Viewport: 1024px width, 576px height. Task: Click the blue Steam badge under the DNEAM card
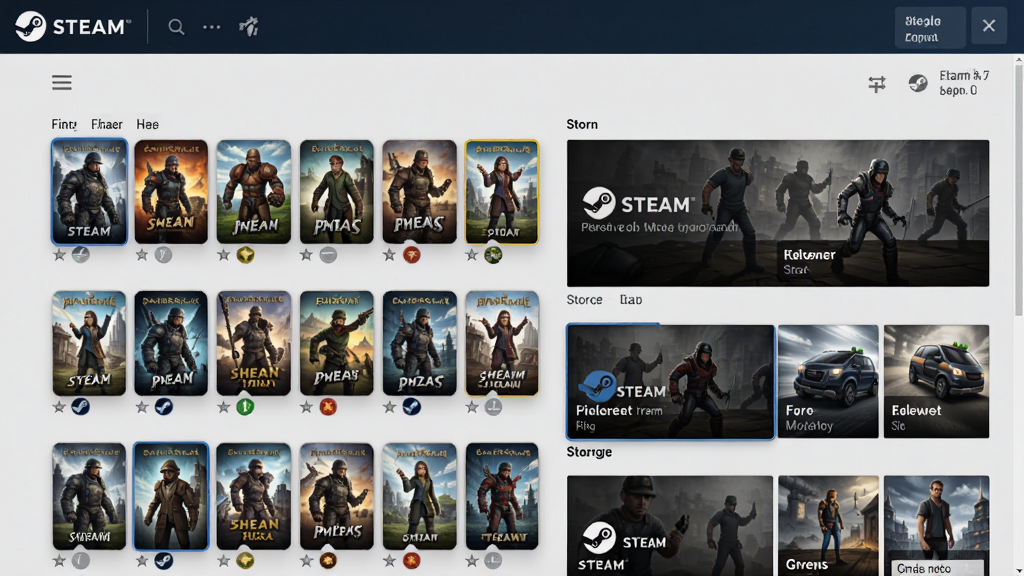(x=163, y=406)
